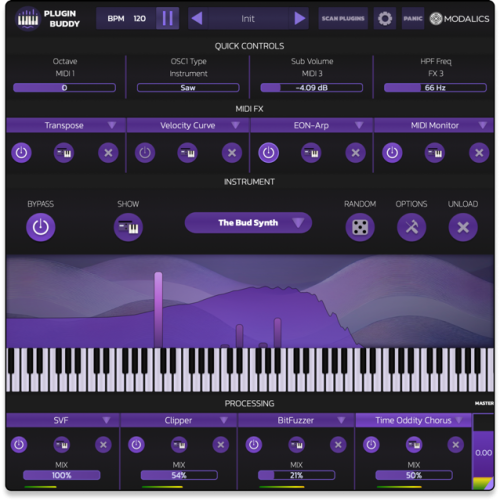This screenshot has width=500, height=501.
Task: Adjust the BitFuzzer Mix slider at 21%
Action: 297,475
